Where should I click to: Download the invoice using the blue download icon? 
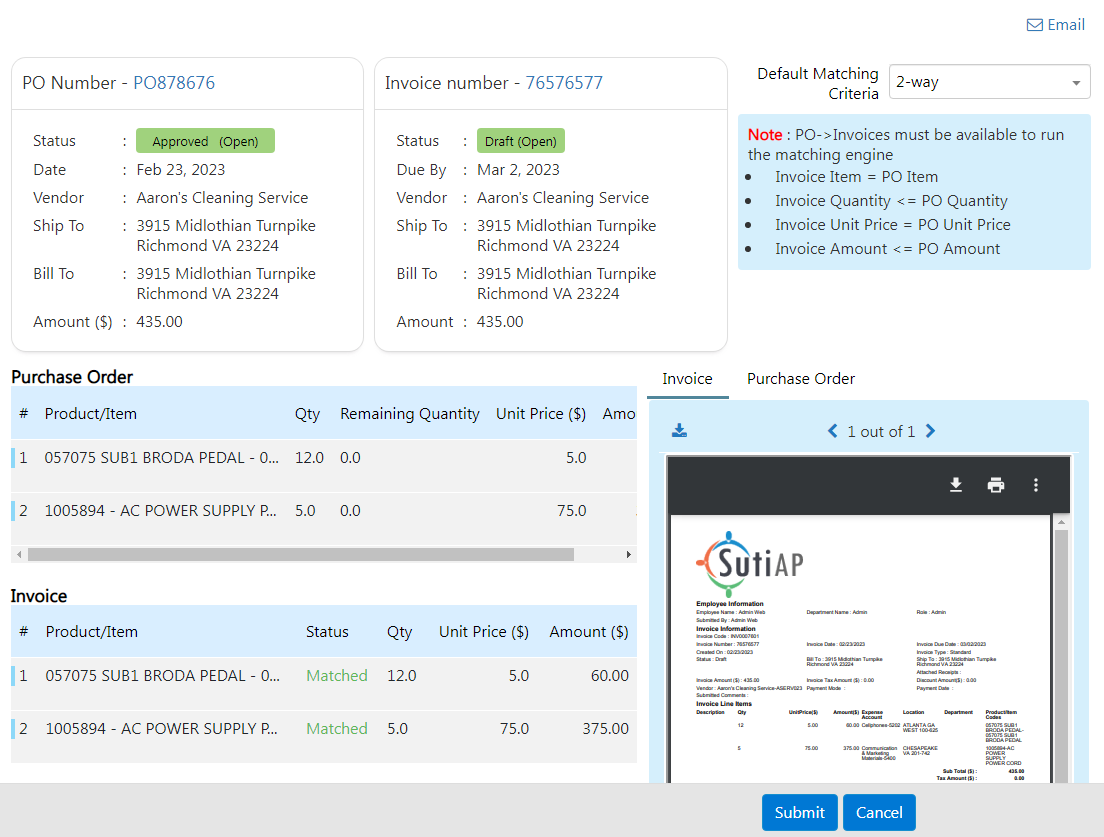(679, 431)
